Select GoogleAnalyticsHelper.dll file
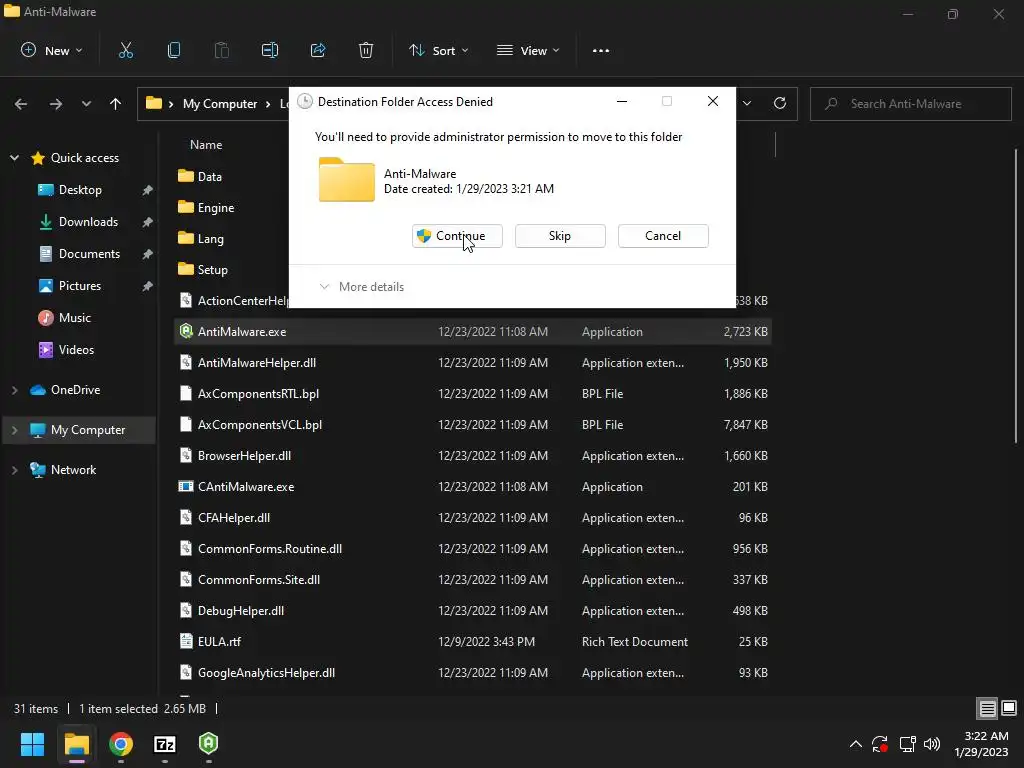Image resolution: width=1024 pixels, height=768 pixels. pyautogui.click(x=473, y=673)
